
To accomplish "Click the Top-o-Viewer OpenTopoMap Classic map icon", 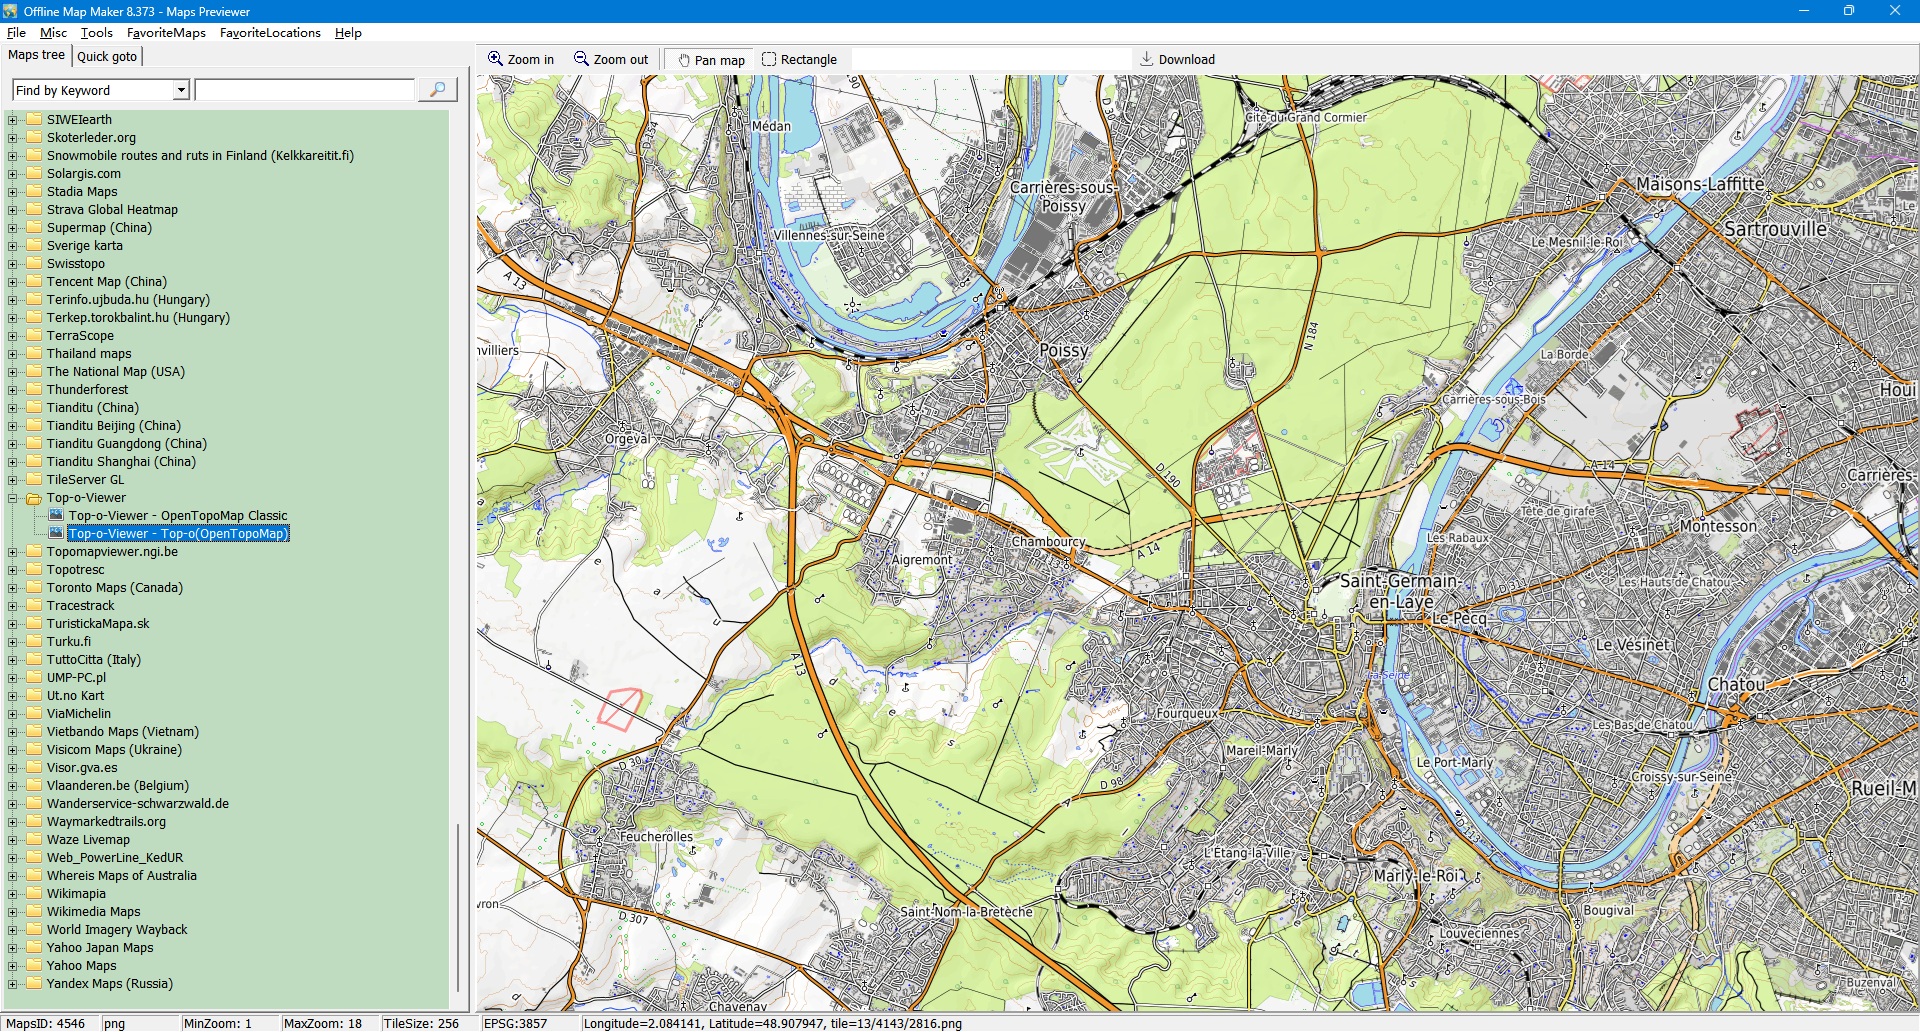I will pos(57,516).
